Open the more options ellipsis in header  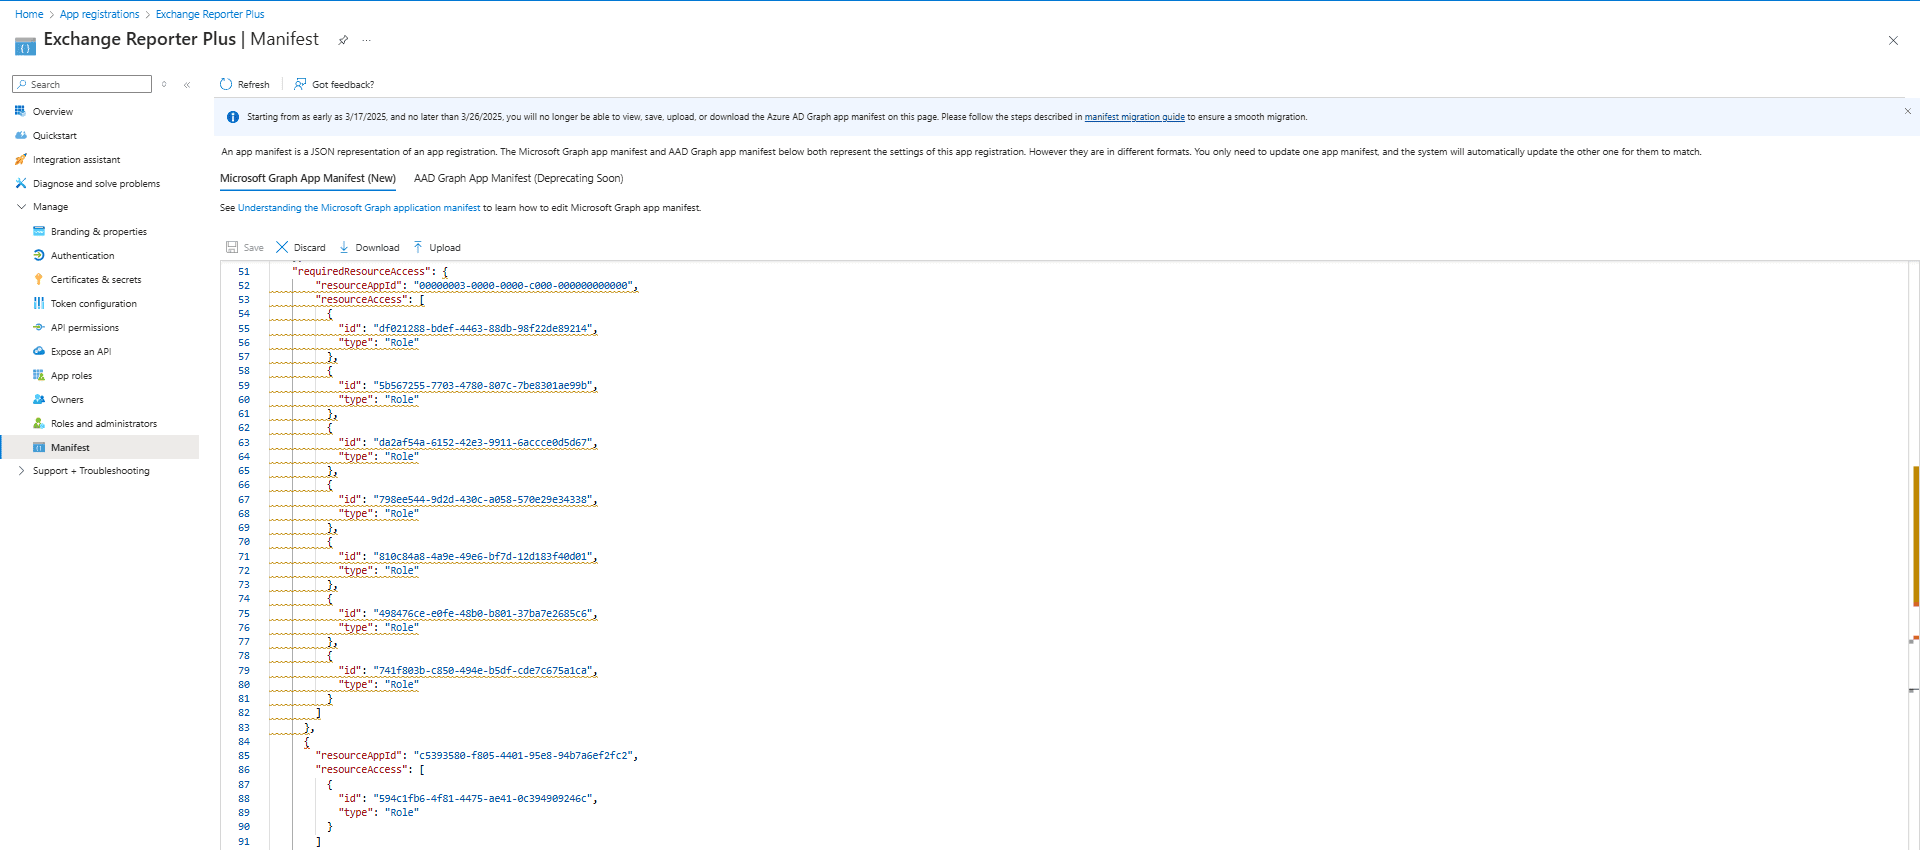(x=367, y=40)
